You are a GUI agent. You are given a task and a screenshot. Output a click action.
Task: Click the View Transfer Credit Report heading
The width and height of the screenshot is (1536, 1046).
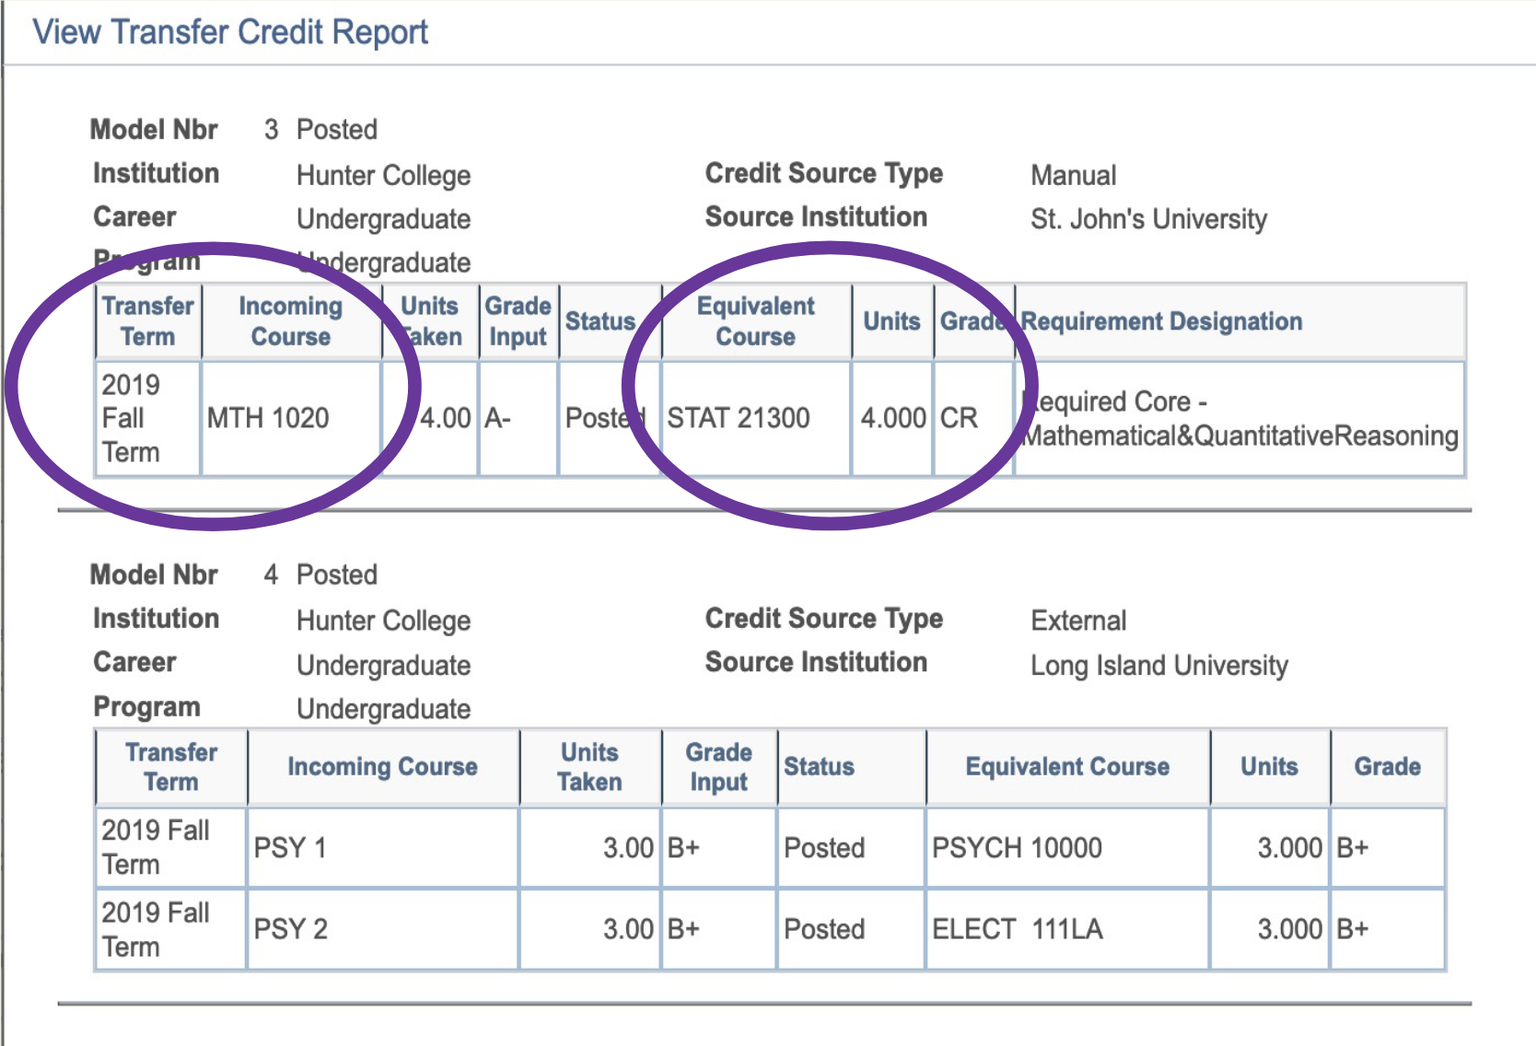pyautogui.click(x=229, y=31)
